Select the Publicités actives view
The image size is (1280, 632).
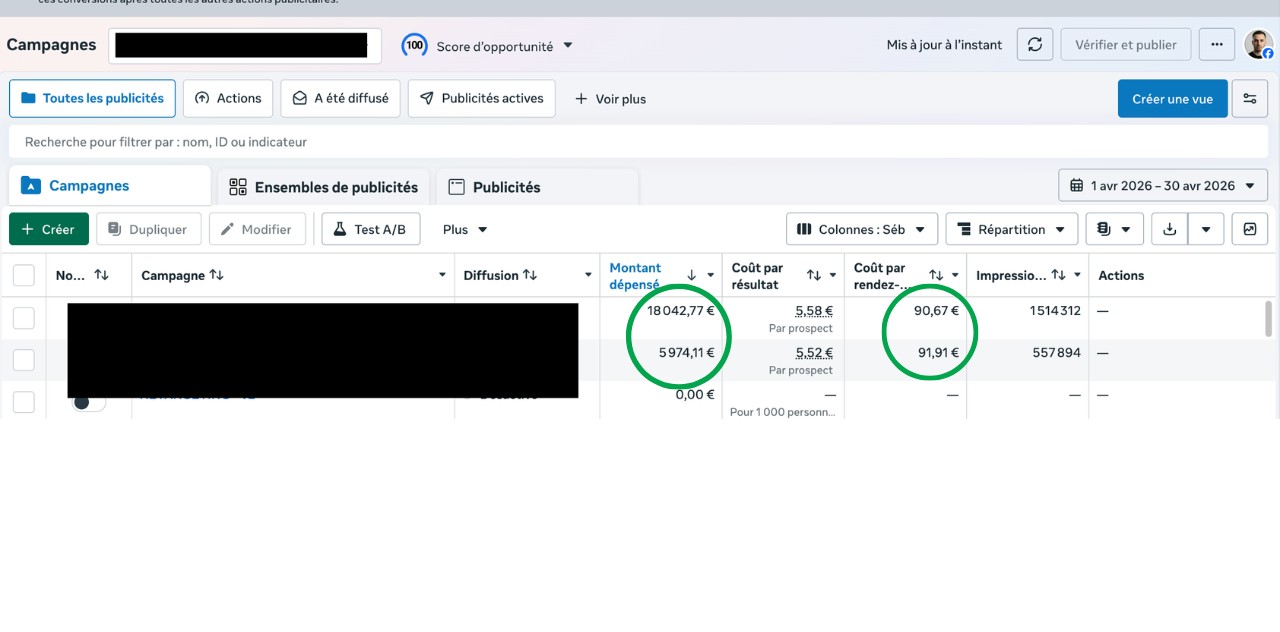[x=482, y=99]
